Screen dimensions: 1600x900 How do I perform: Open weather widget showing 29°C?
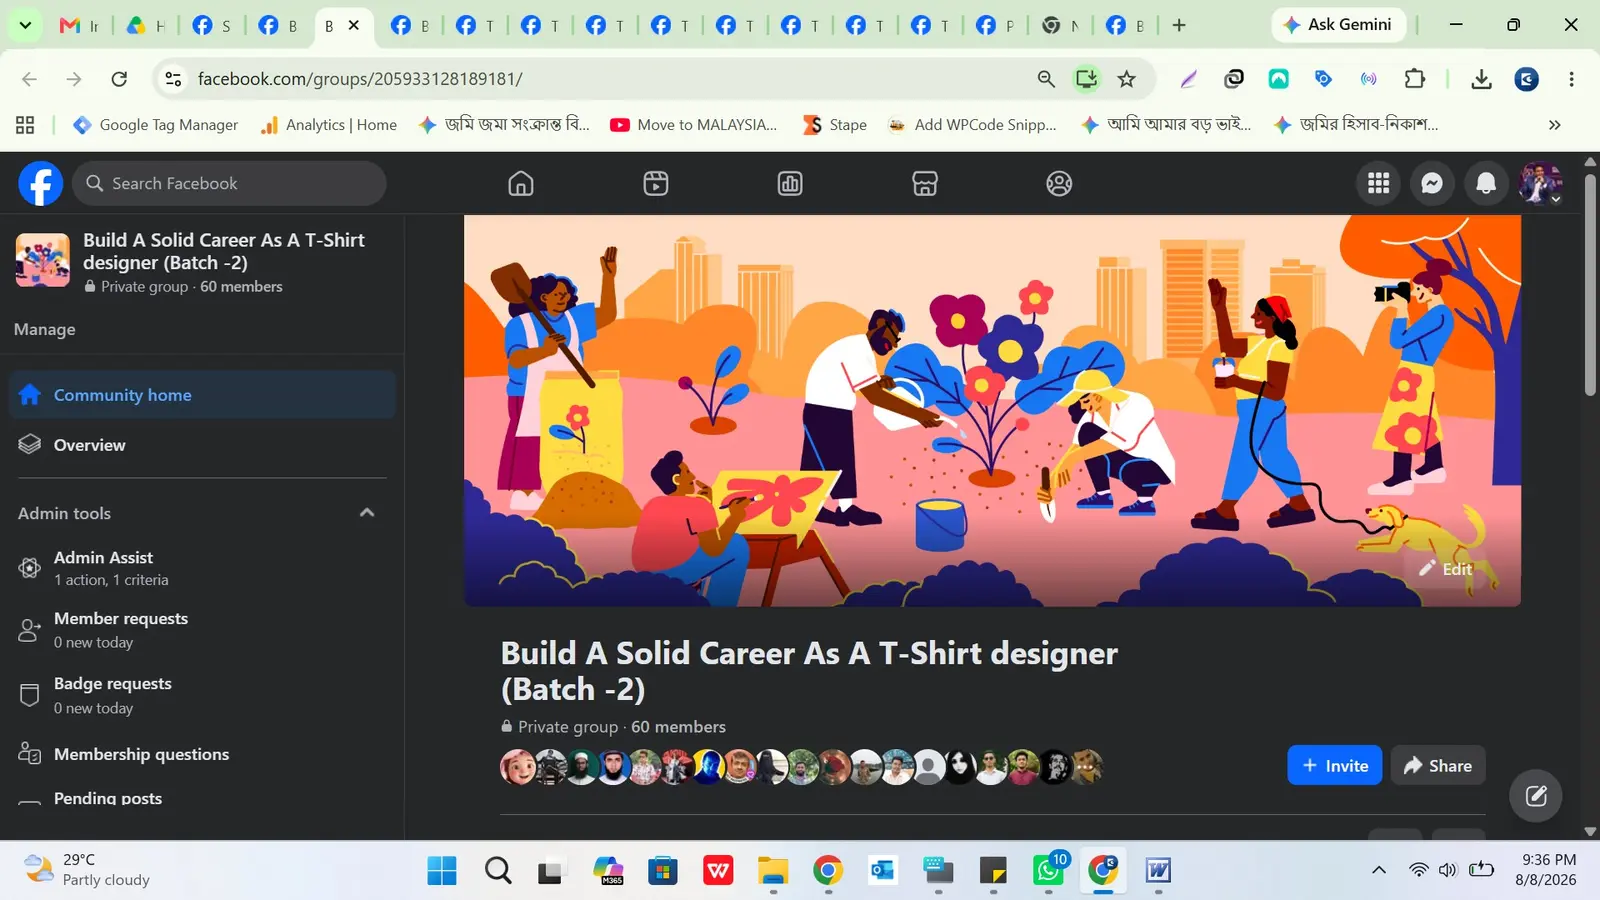pyautogui.click(x=88, y=870)
